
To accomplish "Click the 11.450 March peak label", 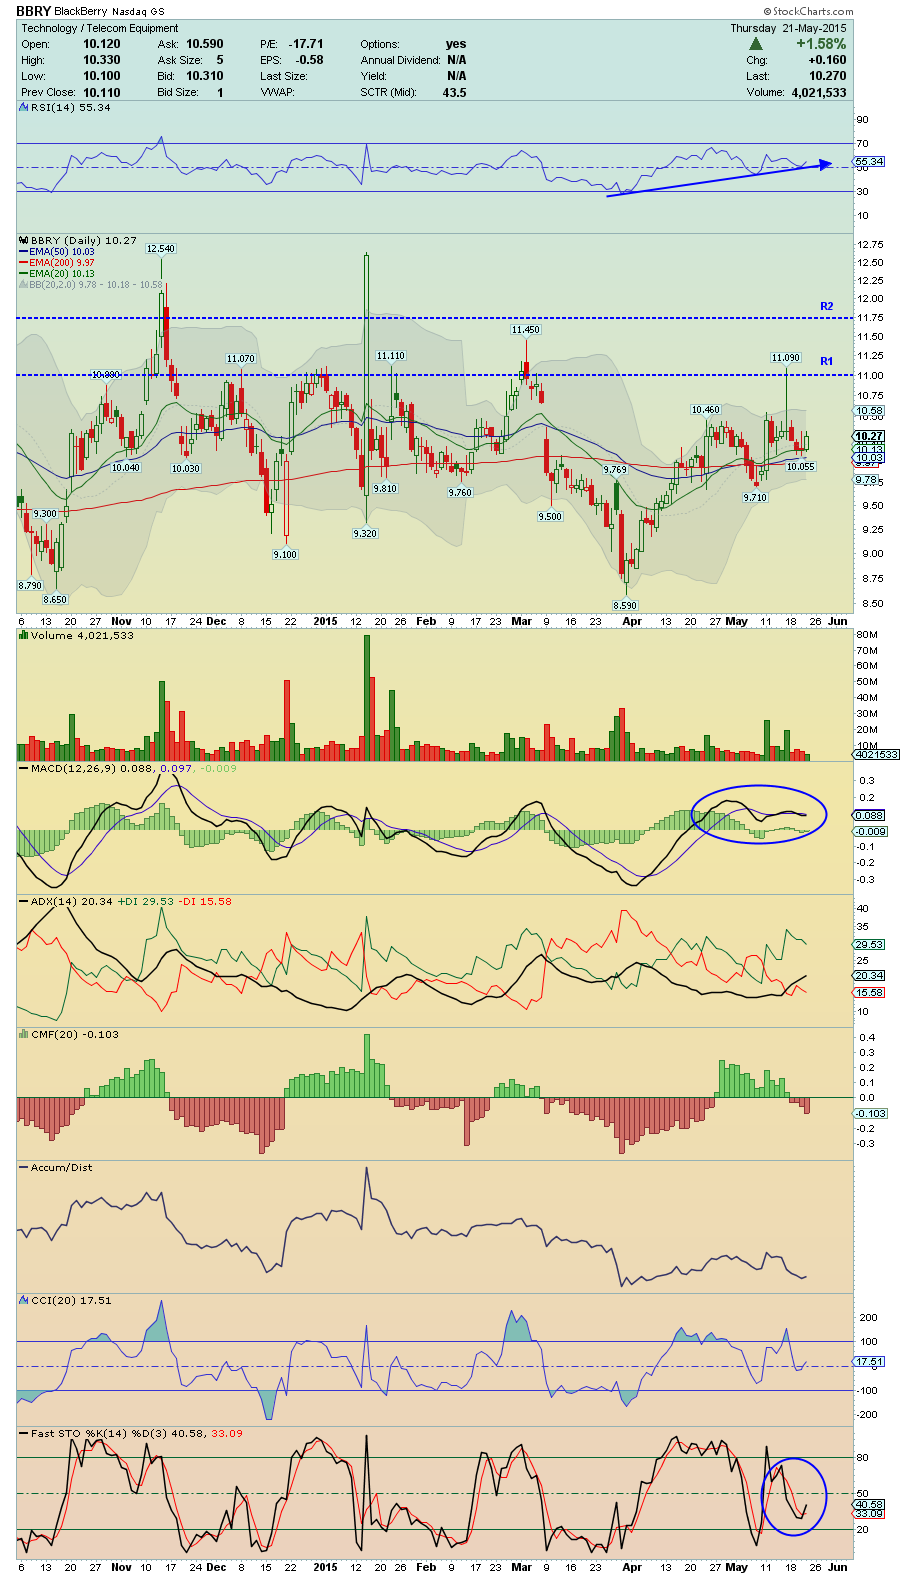I will point(525,329).
